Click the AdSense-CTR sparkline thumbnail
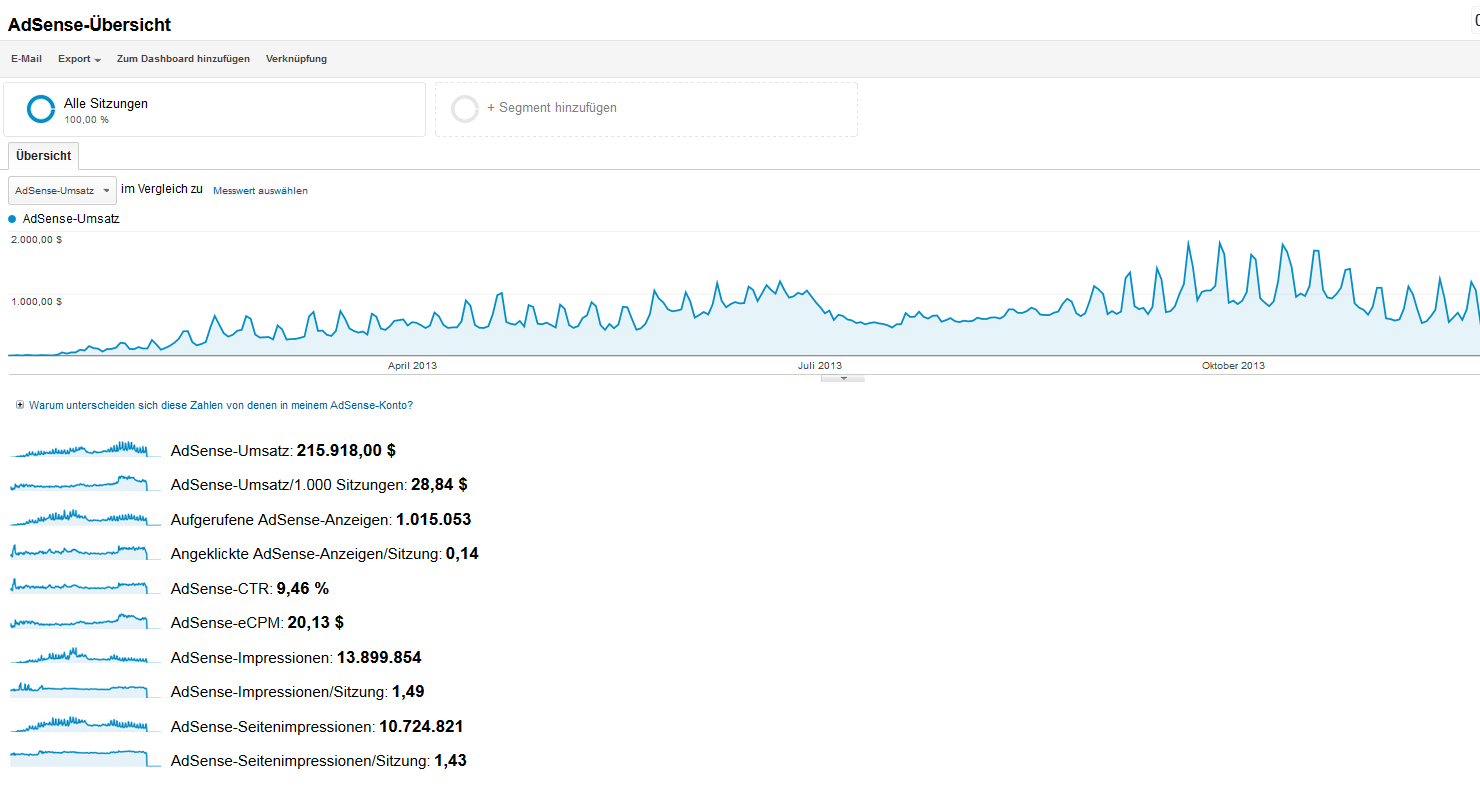The image size is (1480, 794). 85,587
